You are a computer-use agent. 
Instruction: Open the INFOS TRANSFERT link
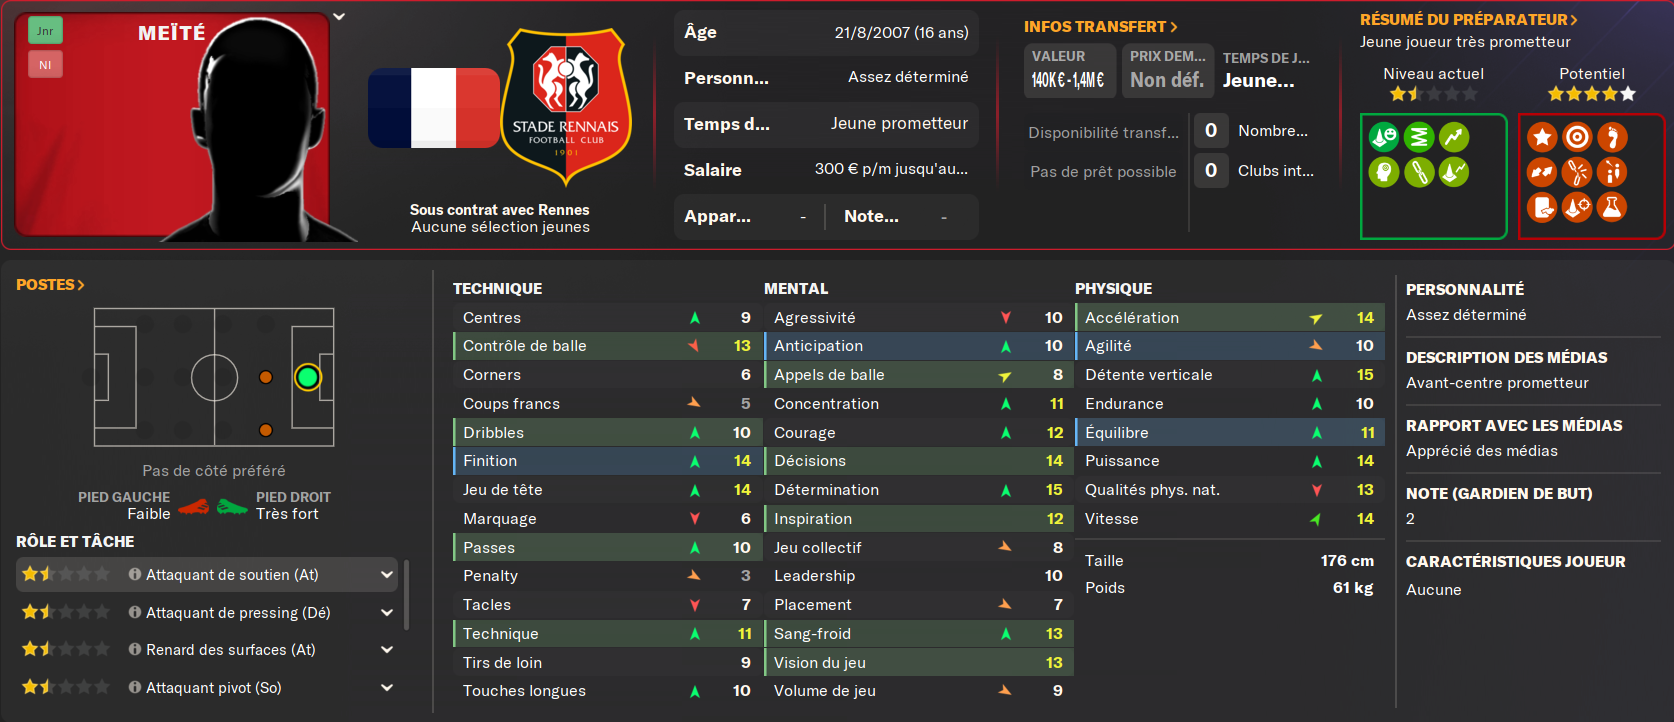coord(1100,27)
